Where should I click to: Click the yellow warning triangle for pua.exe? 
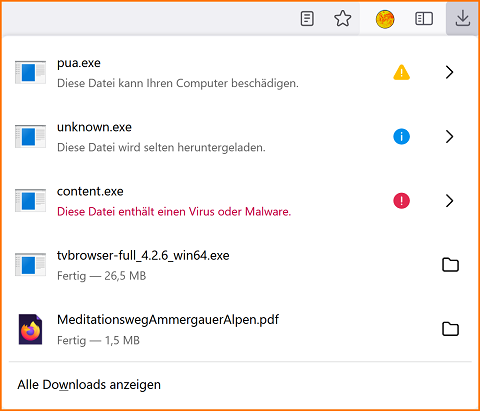click(401, 72)
